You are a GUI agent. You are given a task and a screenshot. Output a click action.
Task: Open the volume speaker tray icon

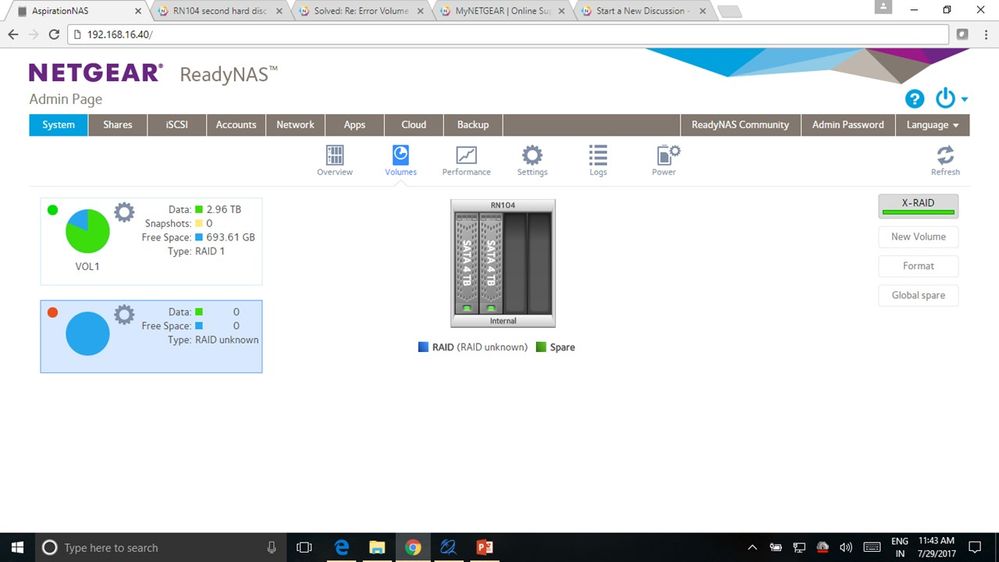pyautogui.click(x=845, y=547)
